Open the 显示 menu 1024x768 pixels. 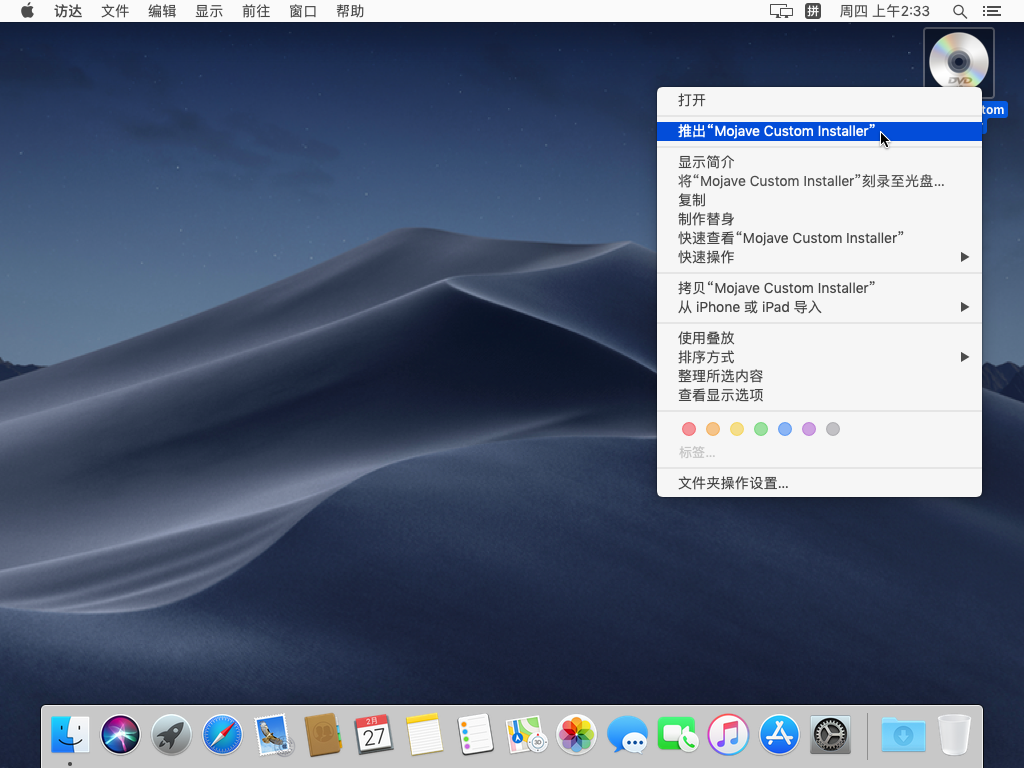[x=209, y=11]
